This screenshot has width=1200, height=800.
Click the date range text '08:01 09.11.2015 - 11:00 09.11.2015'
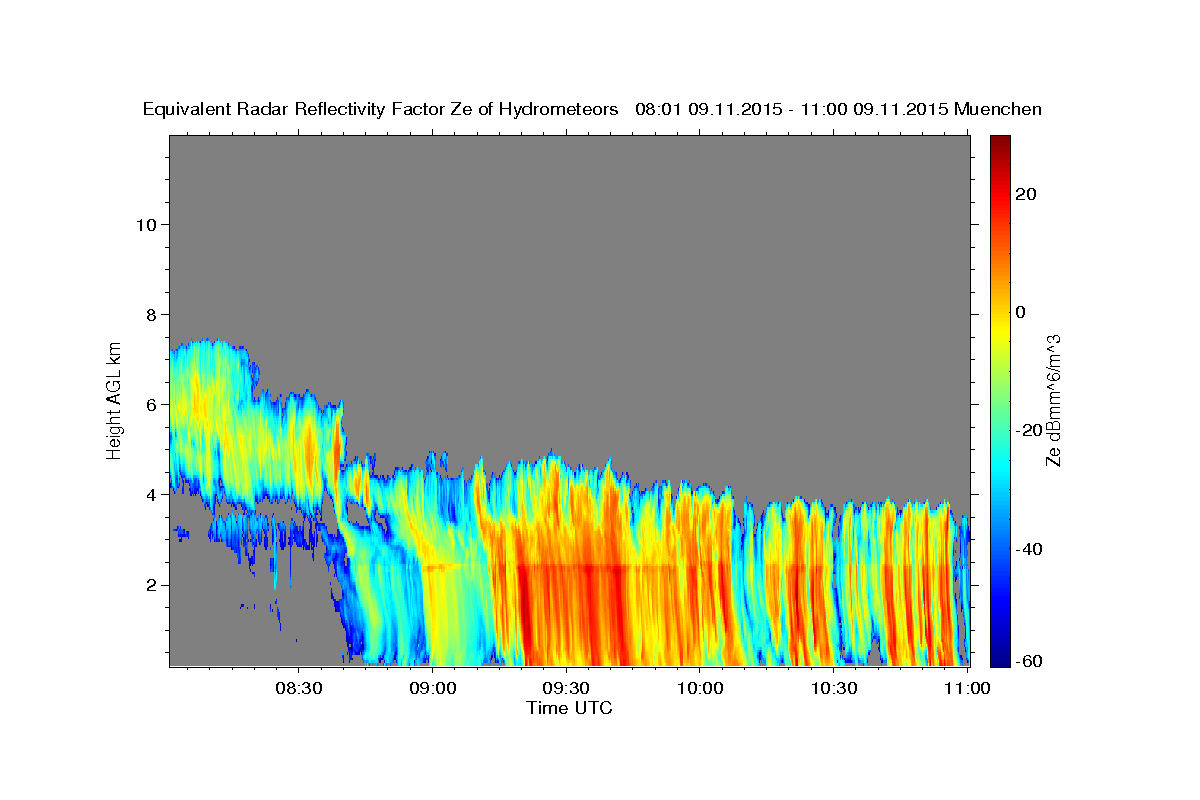pos(791,109)
